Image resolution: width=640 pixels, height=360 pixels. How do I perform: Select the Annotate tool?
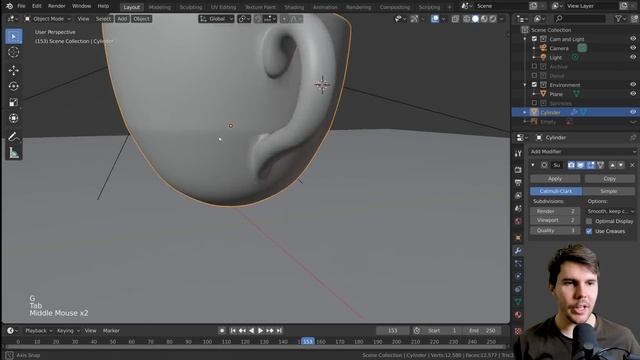click(x=13, y=137)
